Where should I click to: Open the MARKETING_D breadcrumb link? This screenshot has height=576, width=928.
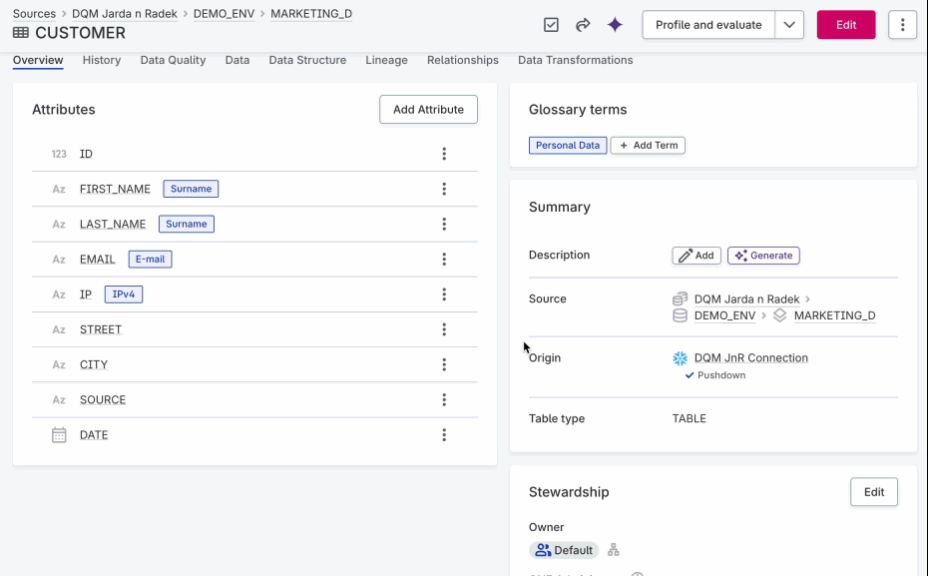click(311, 14)
